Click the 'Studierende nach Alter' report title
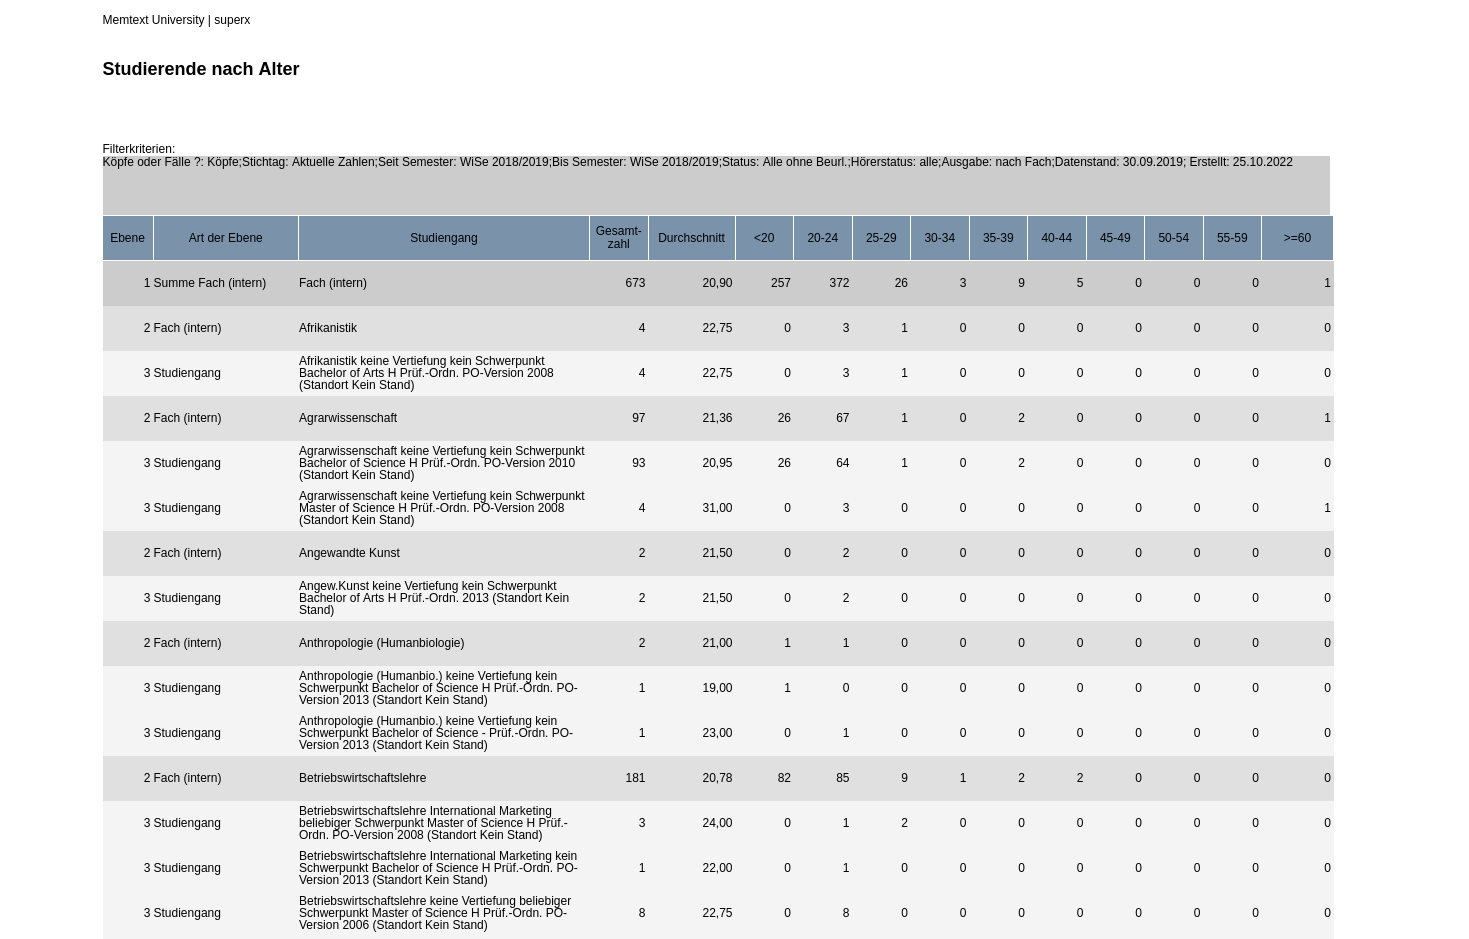 coord(201,69)
